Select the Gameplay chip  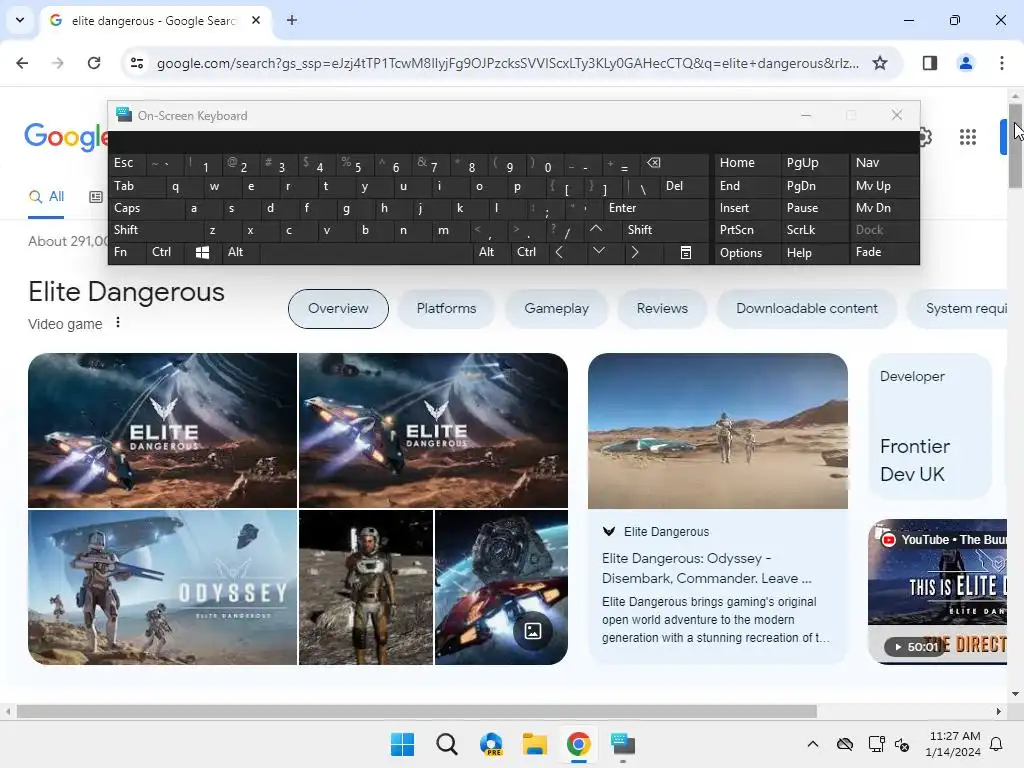556,308
